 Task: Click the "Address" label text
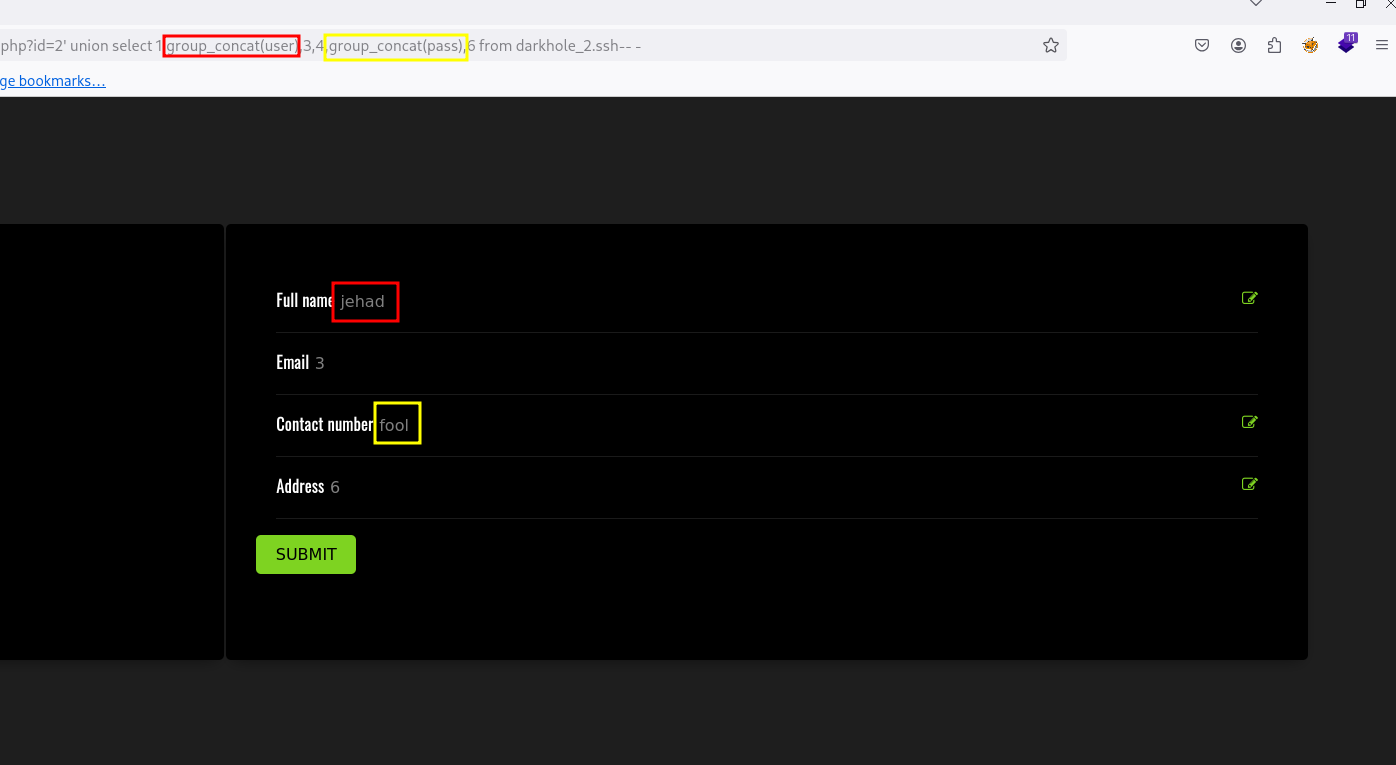[300, 486]
